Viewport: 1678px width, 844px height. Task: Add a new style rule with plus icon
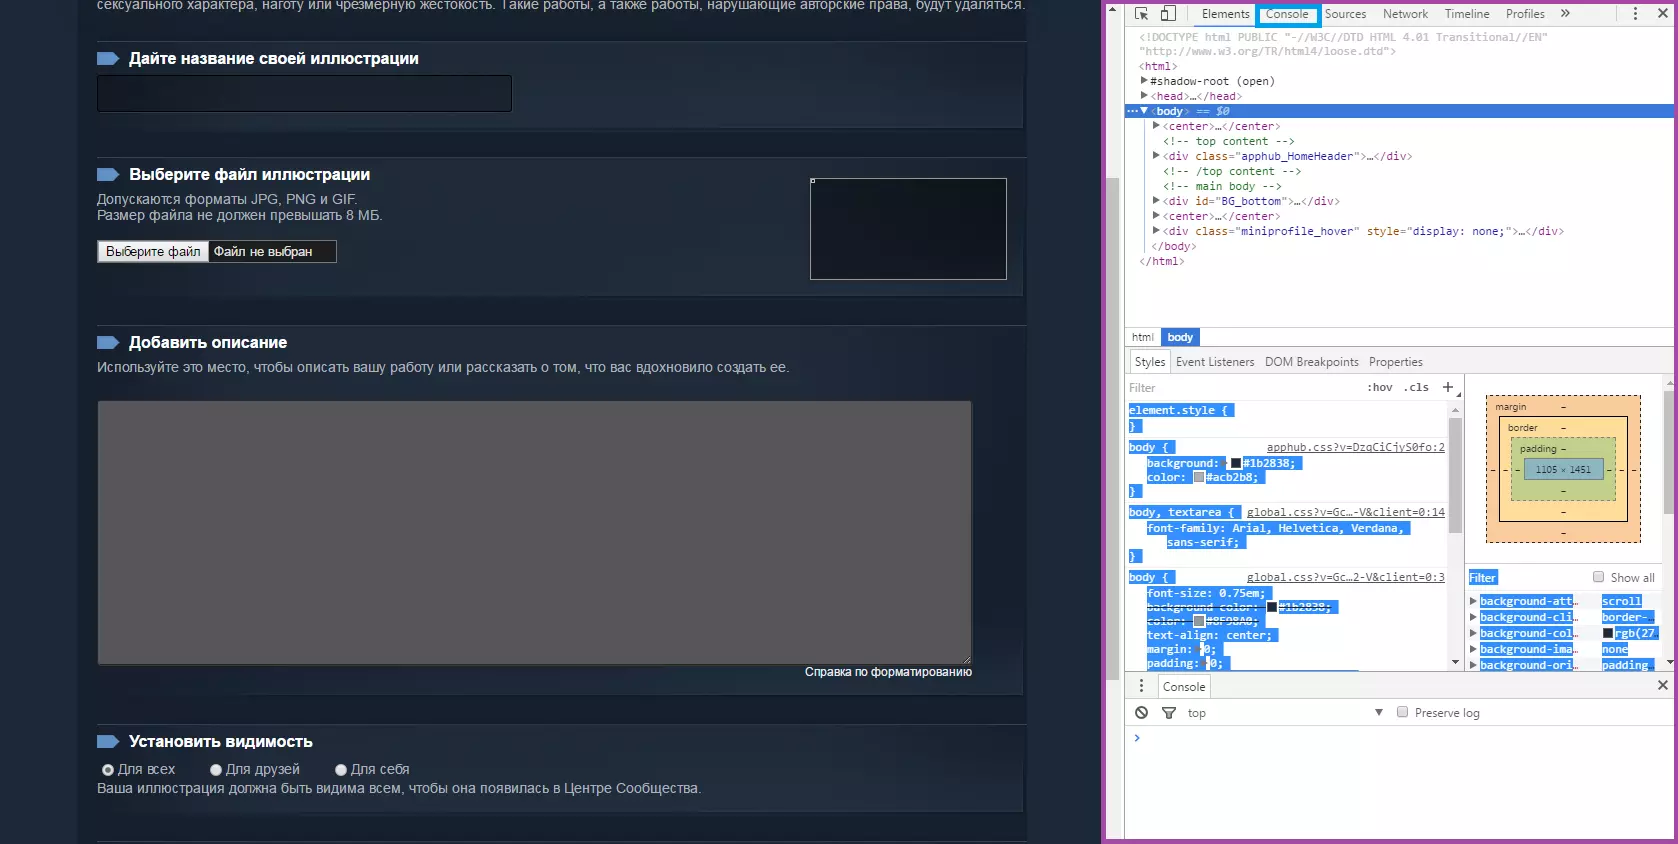(x=1447, y=387)
